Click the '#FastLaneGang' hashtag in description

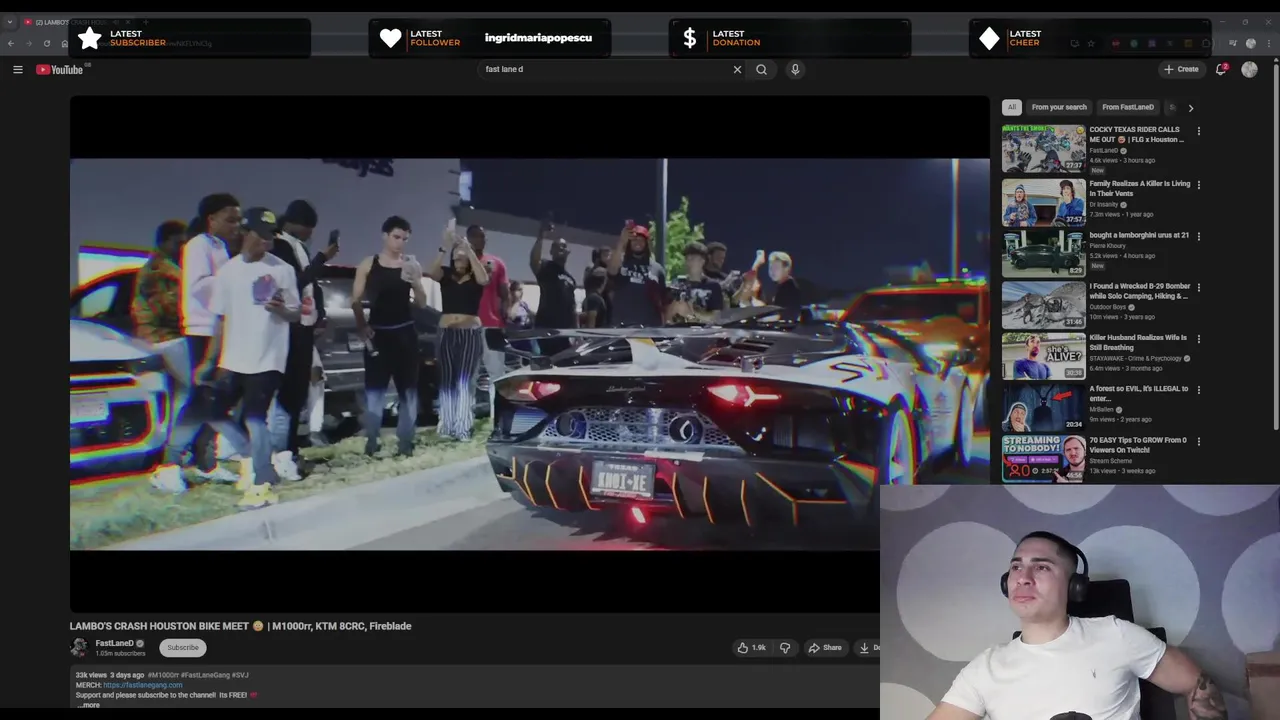click(x=205, y=675)
